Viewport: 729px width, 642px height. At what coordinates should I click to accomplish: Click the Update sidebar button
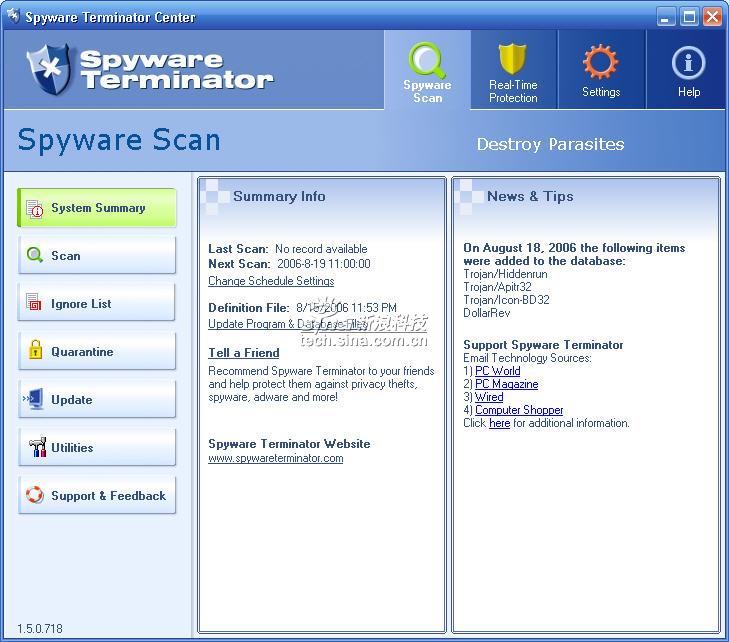point(97,399)
